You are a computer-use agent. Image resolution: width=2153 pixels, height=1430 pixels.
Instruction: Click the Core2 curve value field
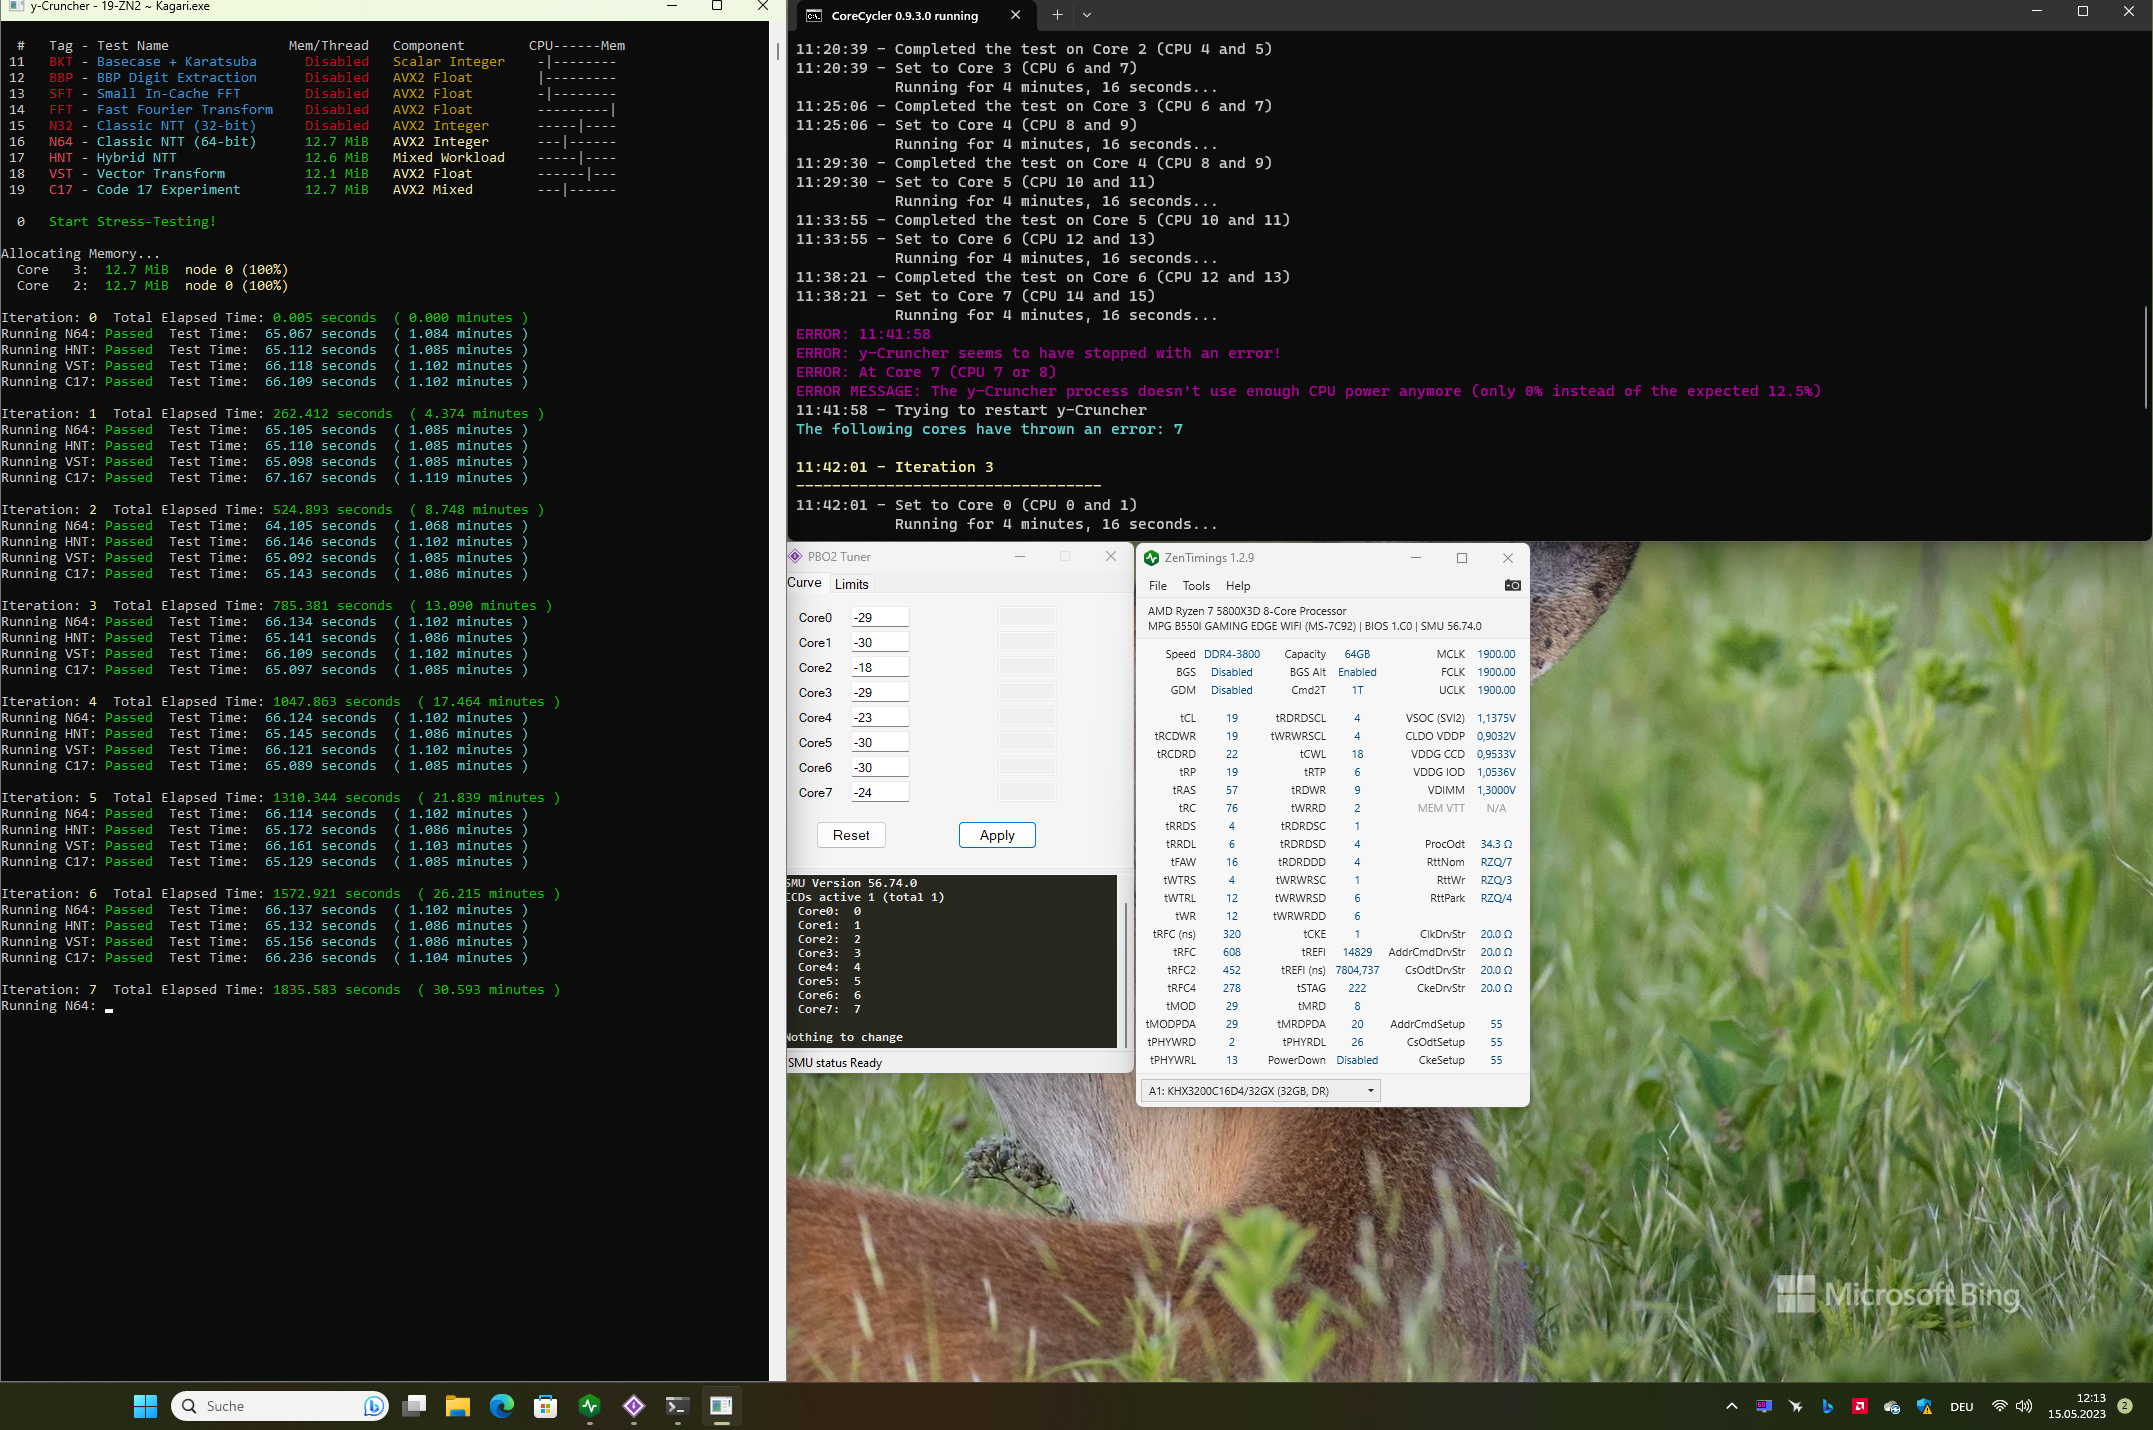pos(879,668)
